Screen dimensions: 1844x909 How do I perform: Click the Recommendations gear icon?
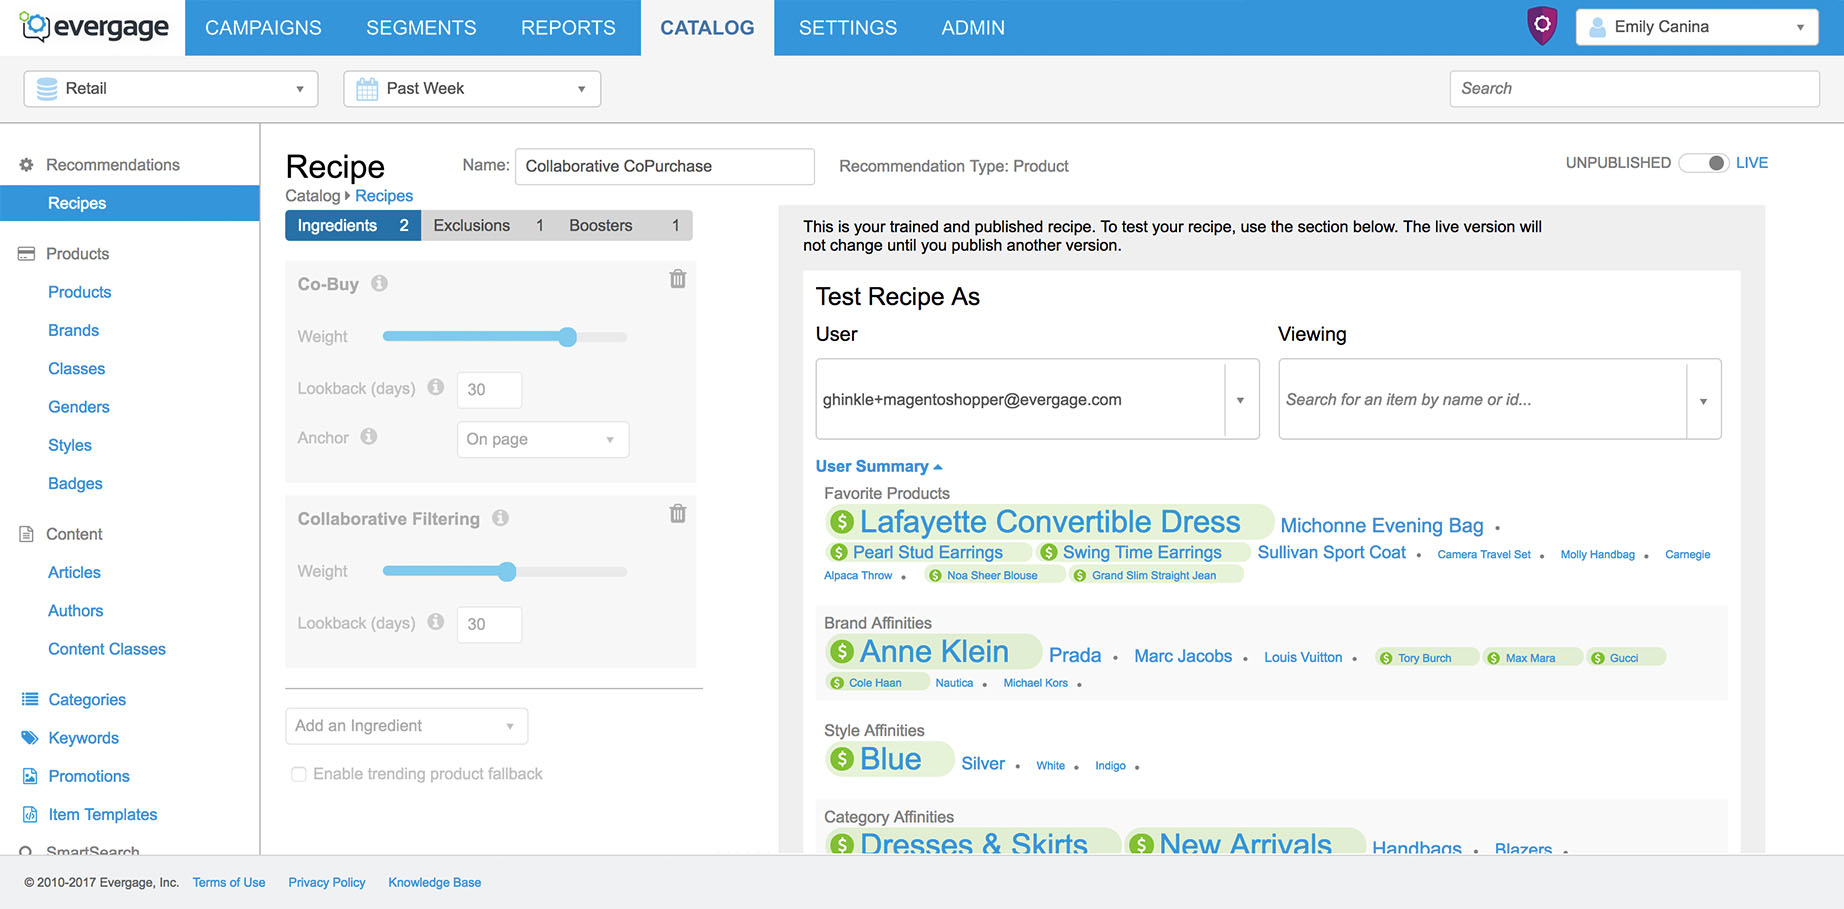(x=27, y=165)
